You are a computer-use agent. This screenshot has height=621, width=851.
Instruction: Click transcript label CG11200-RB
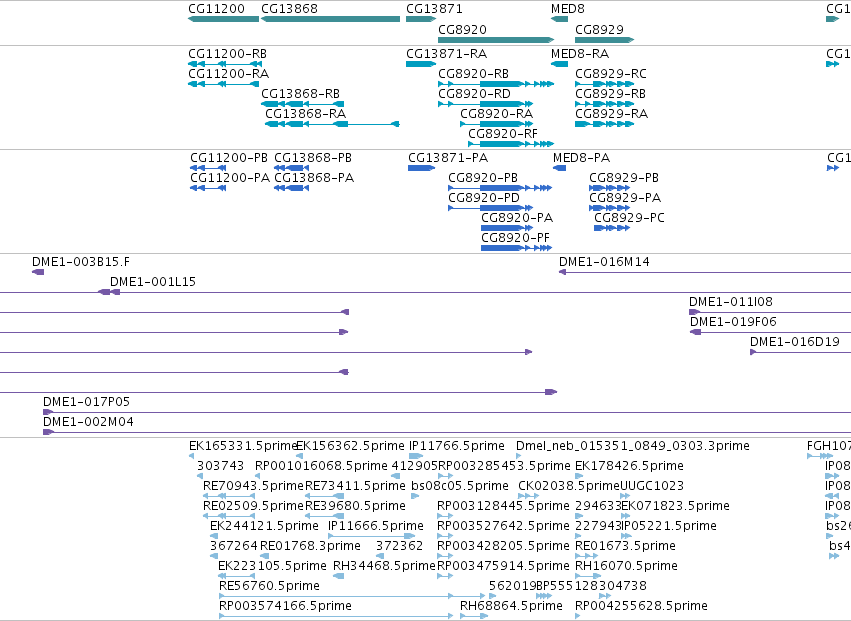click(x=227, y=54)
